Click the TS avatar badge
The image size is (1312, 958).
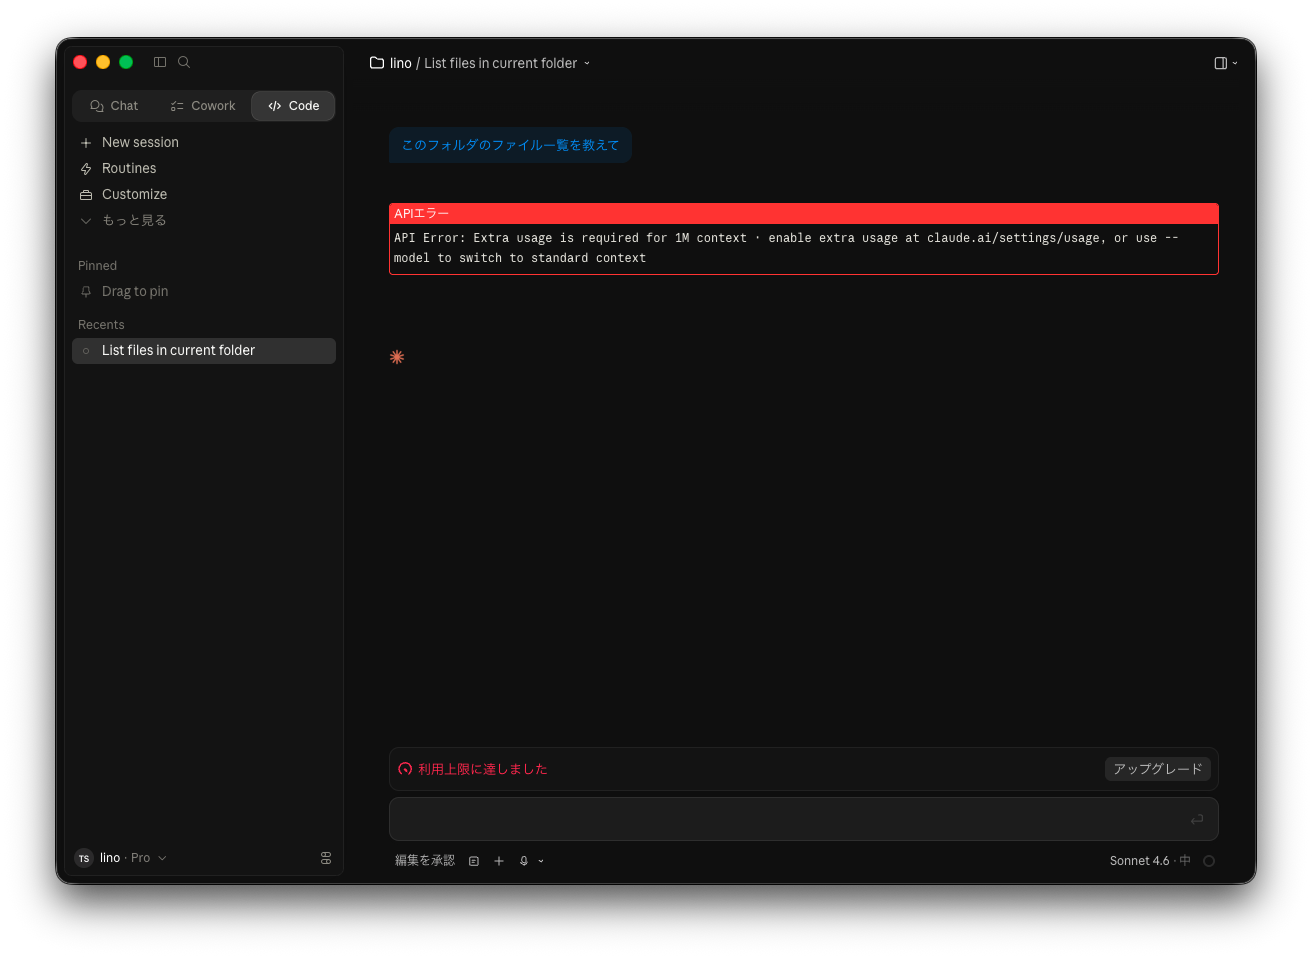[84, 858]
